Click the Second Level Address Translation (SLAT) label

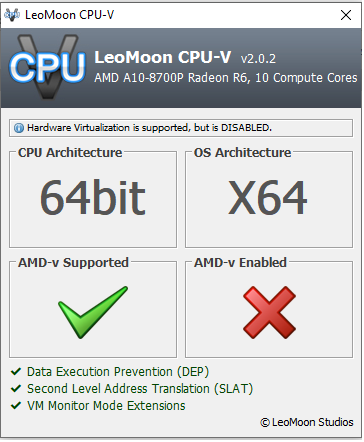coord(140,389)
